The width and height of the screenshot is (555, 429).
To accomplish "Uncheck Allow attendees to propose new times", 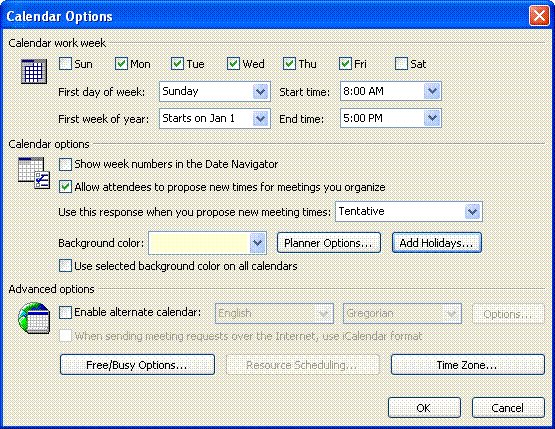I will [65, 187].
